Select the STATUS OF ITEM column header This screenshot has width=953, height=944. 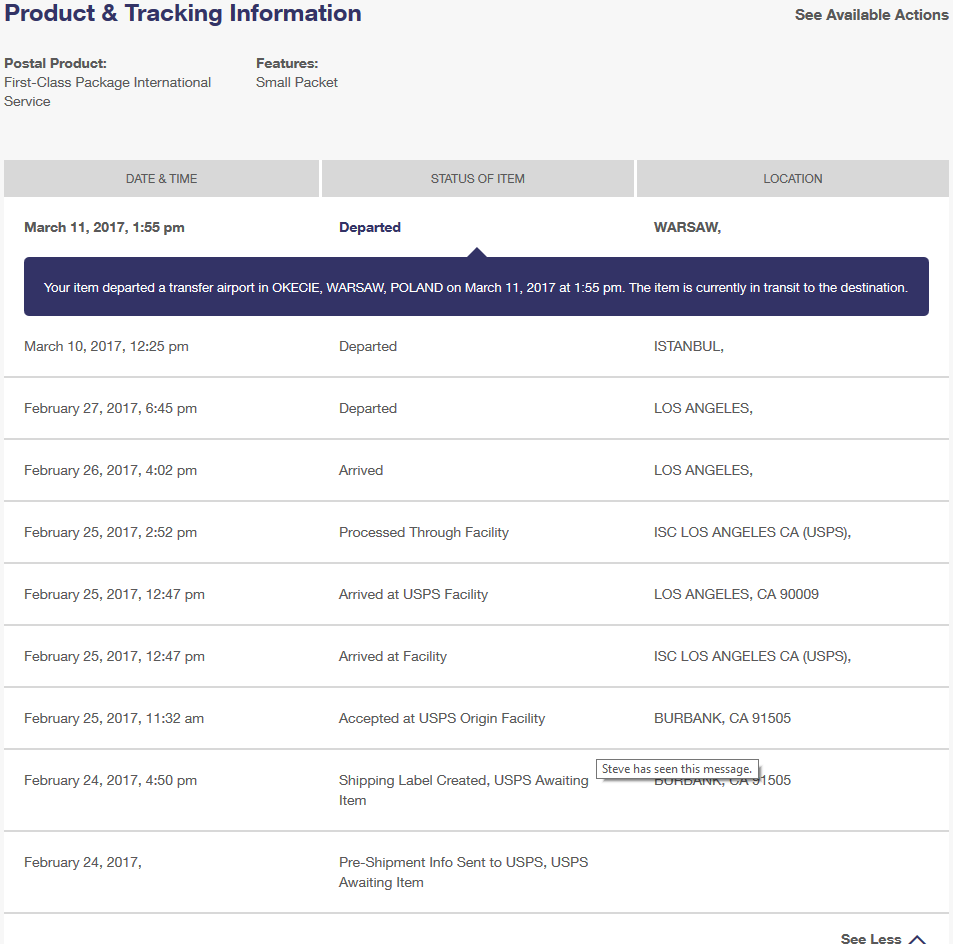[x=477, y=178]
